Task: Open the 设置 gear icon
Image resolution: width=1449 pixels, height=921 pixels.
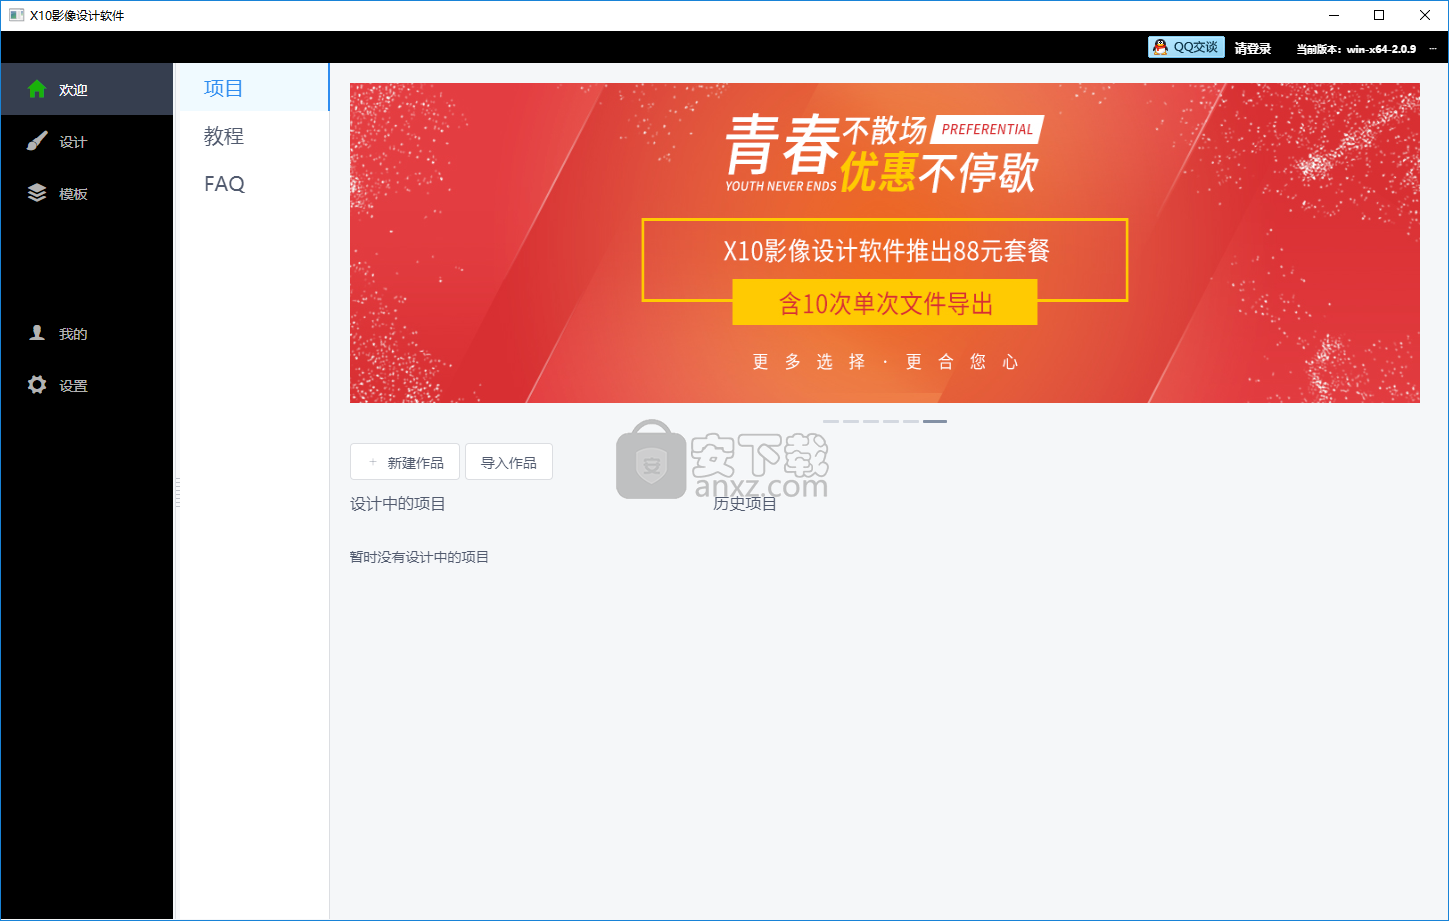Action: [37, 385]
